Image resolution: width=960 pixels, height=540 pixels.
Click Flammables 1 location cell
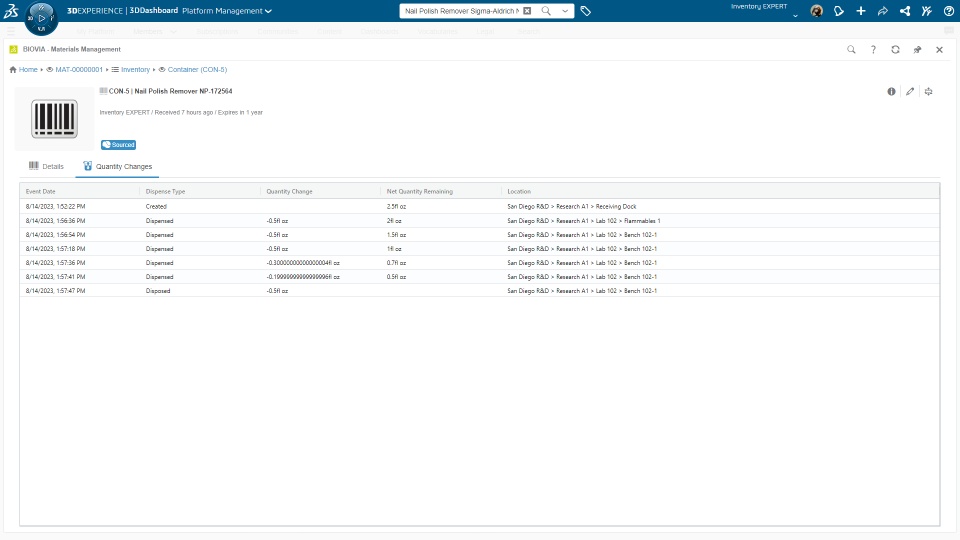(x=583, y=220)
